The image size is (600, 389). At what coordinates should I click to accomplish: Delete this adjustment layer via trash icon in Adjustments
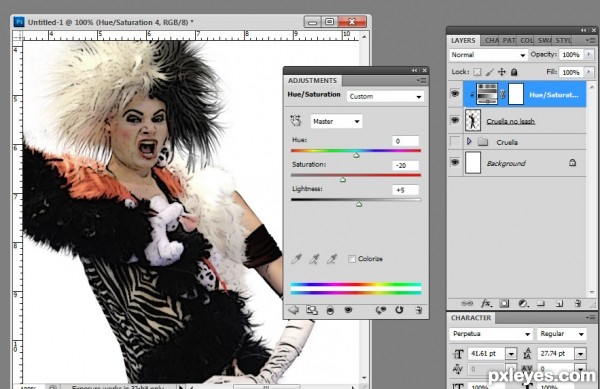pos(419,310)
